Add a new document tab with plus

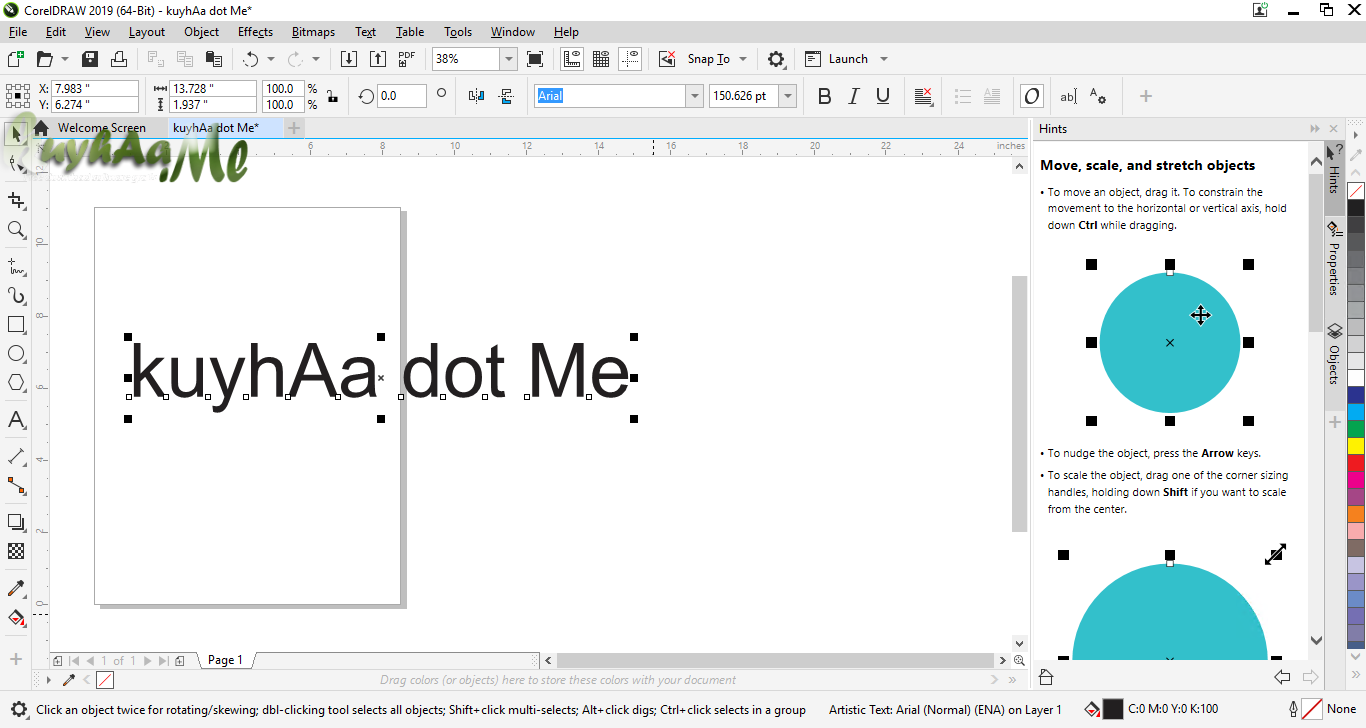coord(293,128)
